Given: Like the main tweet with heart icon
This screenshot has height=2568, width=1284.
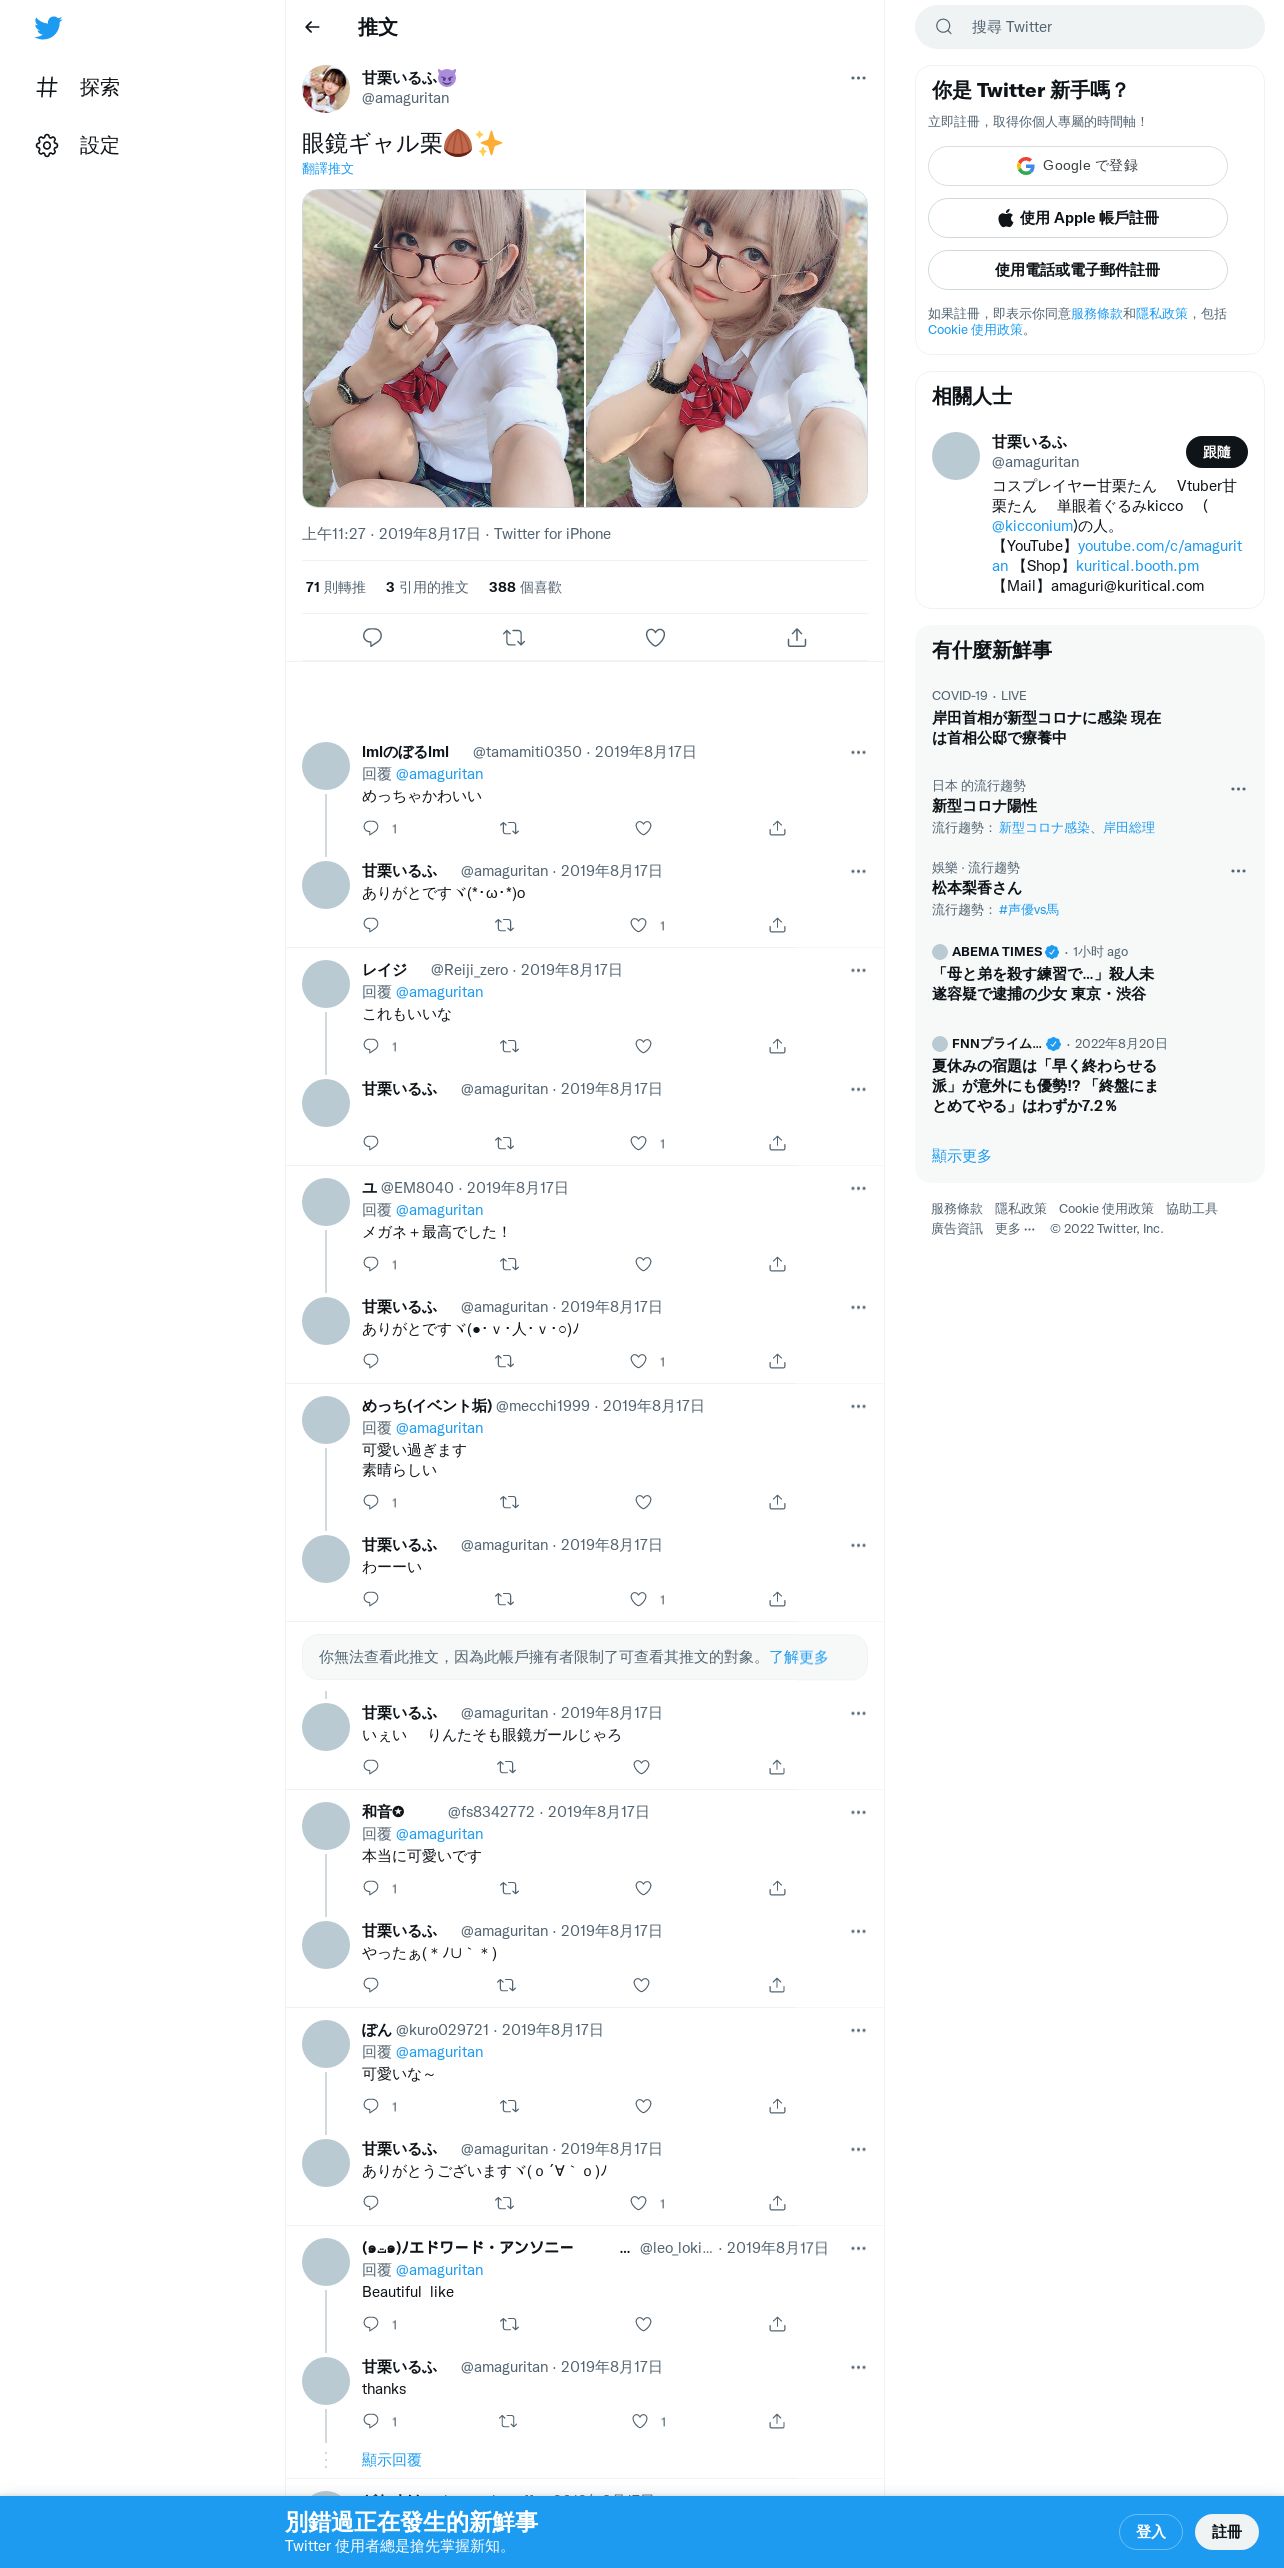Looking at the screenshot, I should pos(655,637).
